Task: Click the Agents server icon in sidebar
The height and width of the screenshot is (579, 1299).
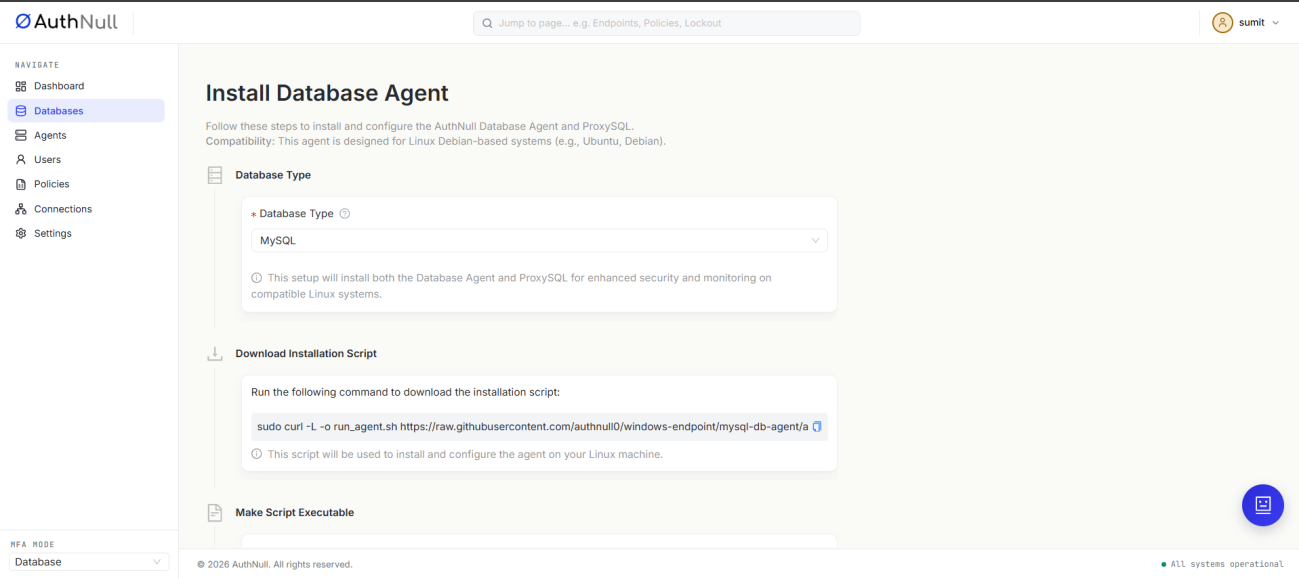Action: point(21,135)
